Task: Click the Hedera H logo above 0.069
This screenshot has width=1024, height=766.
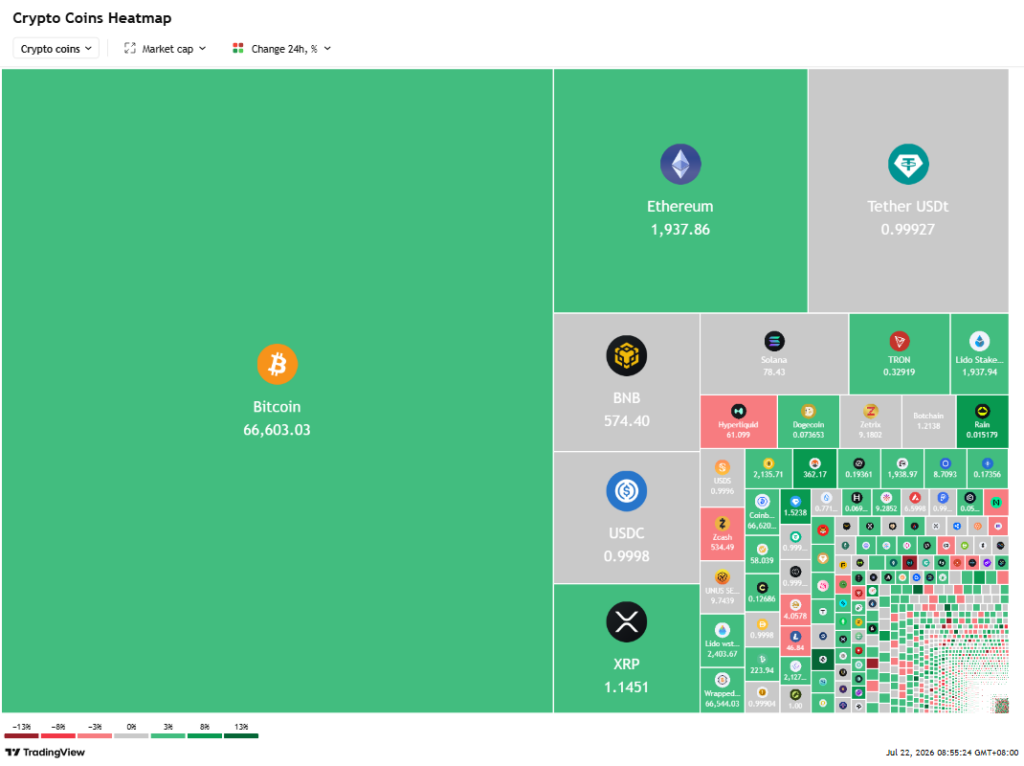Action: tap(857, 498)
